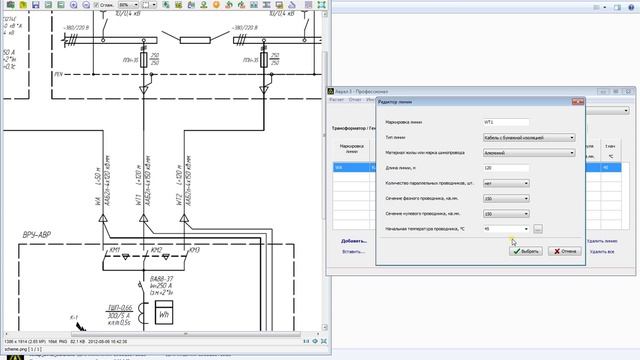Click the fifth green toolbar icon before zoom in
This screenshot has height=360, width=640.
coord(61,4)
